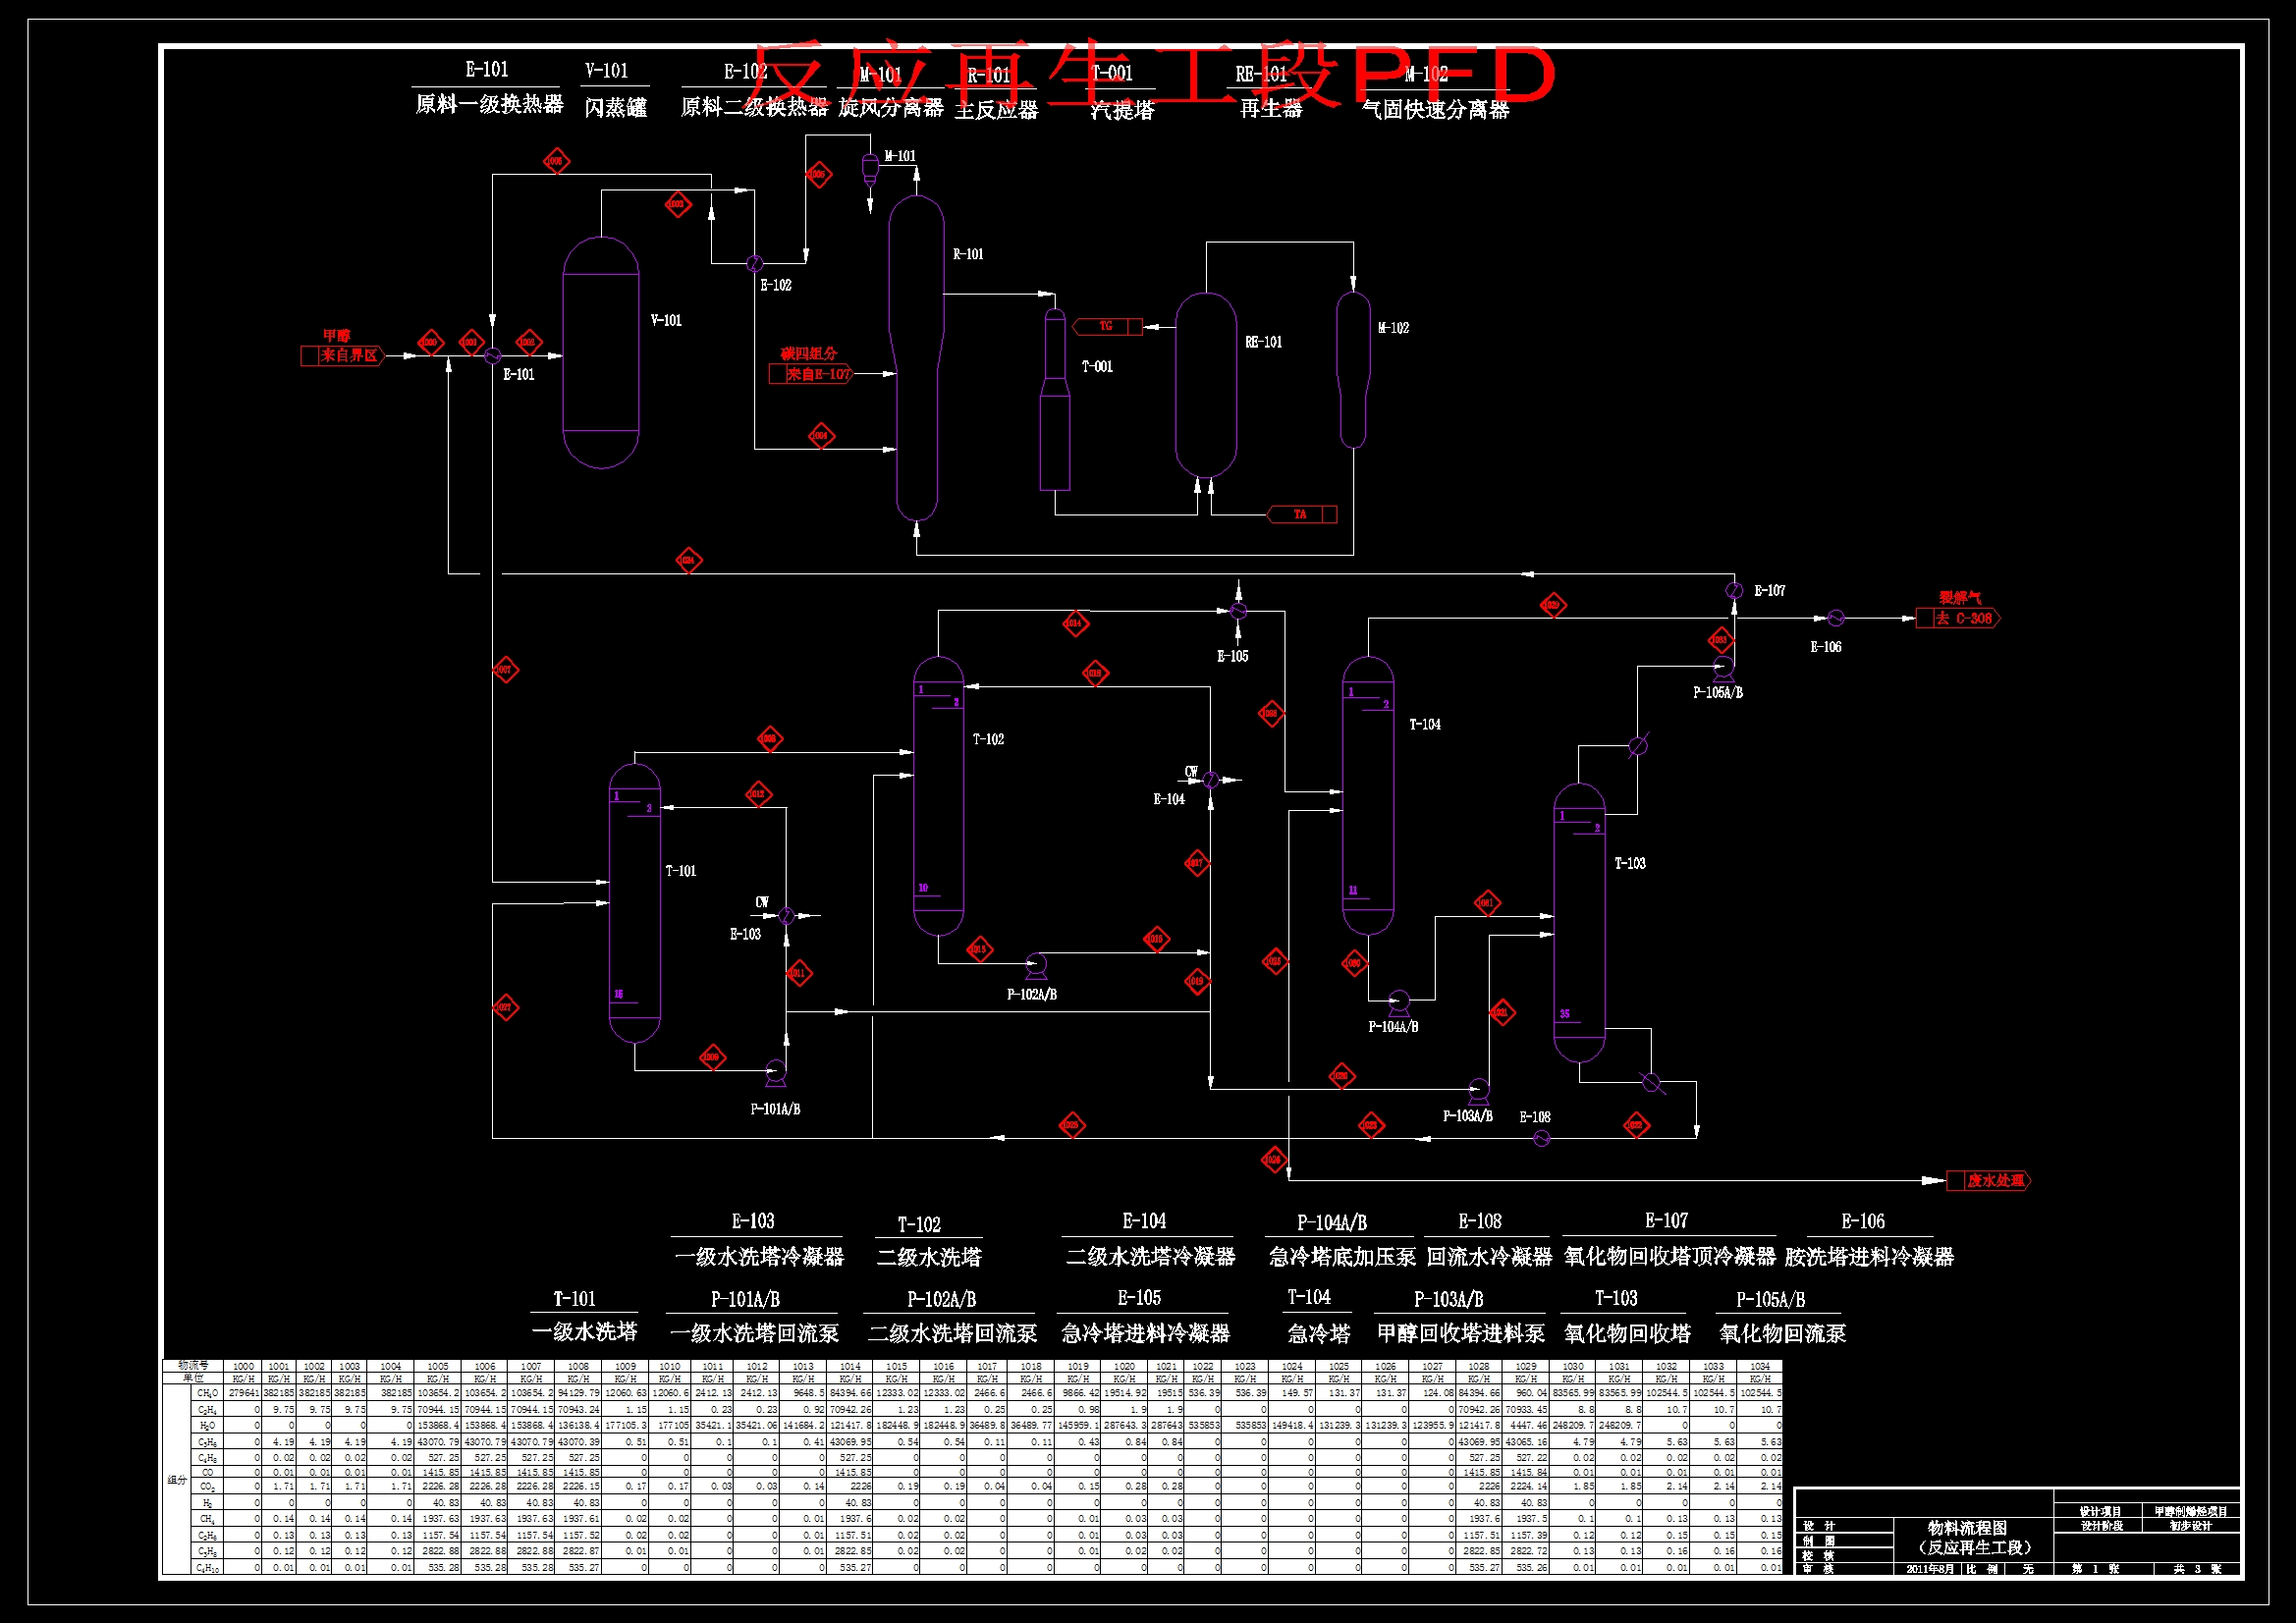Click stream number diamond 1001

click(471, 343)
